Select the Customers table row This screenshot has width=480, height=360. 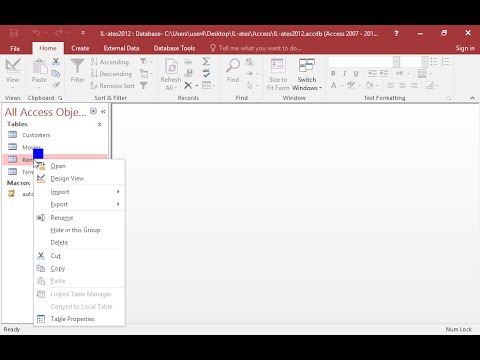click(55, 135)
